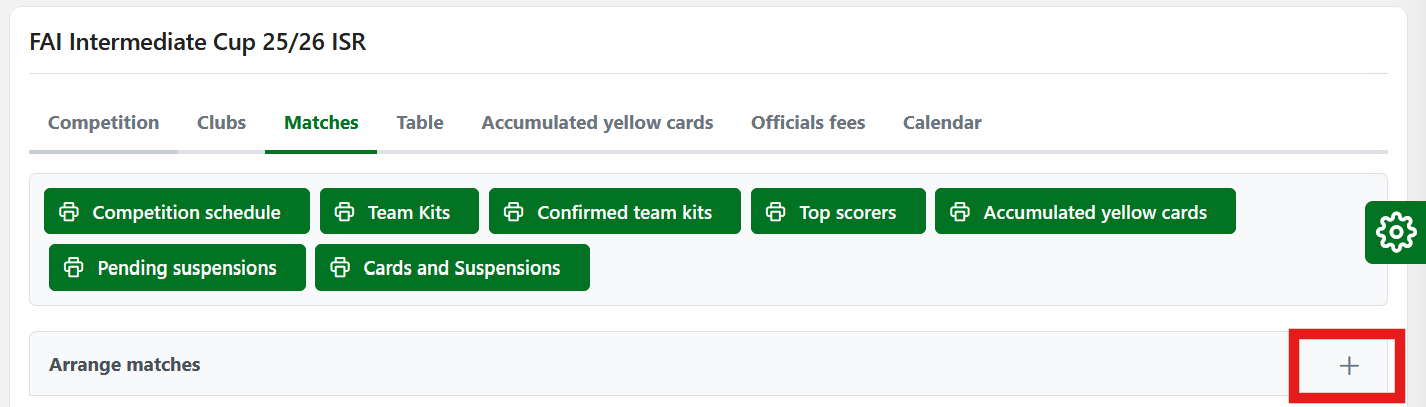Screen dimensions: 1426x407
Task: Click printer icon on Confirmed team kits
Action: [514, 212]
